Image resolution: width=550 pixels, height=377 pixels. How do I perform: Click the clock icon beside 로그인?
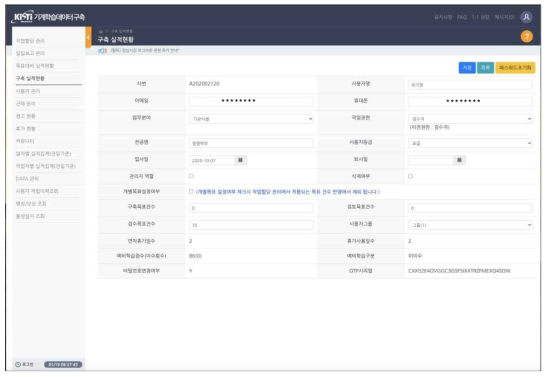(x=18, y=365)
